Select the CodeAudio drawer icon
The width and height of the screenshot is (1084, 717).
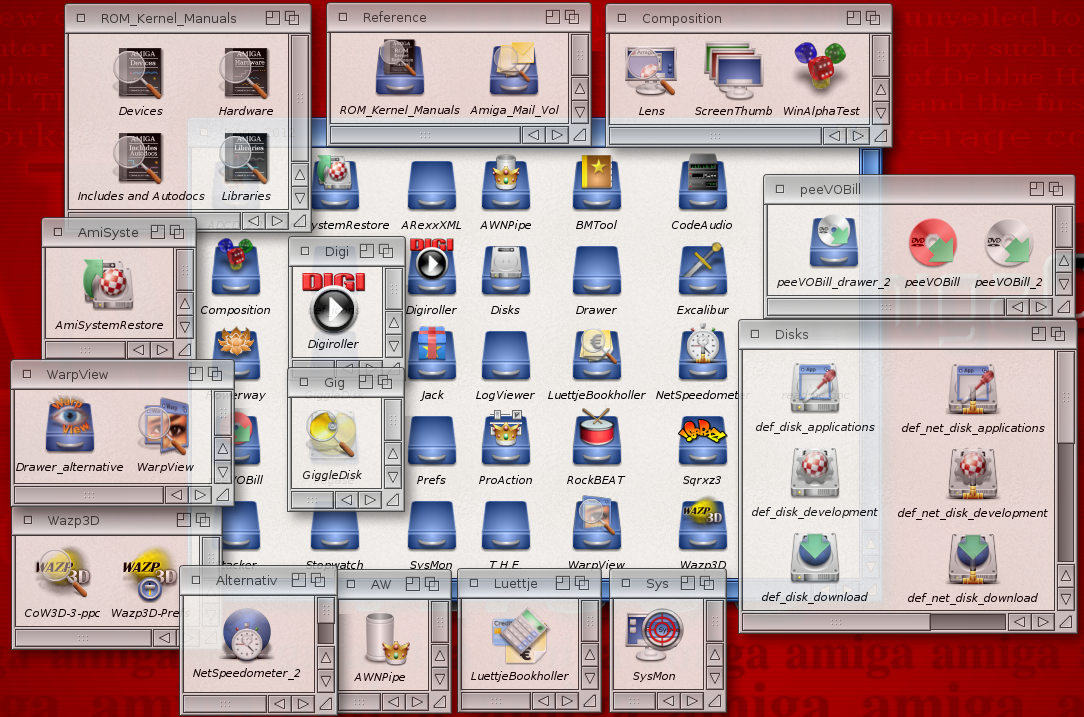coord(701,186)
